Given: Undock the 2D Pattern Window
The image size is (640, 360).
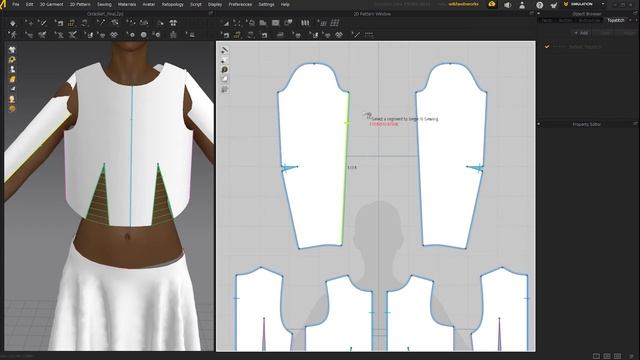Looking at the screenshot, I should click(x=531, y=13).
